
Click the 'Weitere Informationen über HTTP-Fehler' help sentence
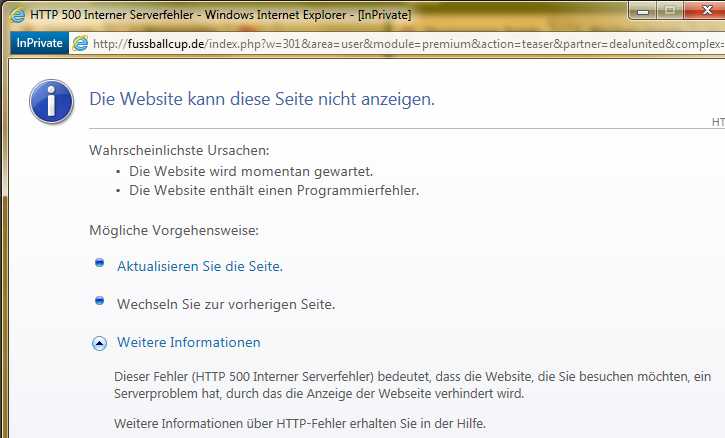tap(299, 423)
